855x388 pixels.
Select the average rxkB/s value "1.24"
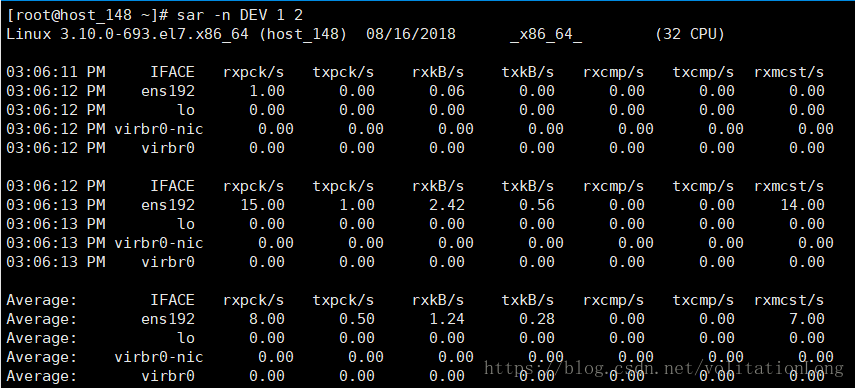pos(447,319)
